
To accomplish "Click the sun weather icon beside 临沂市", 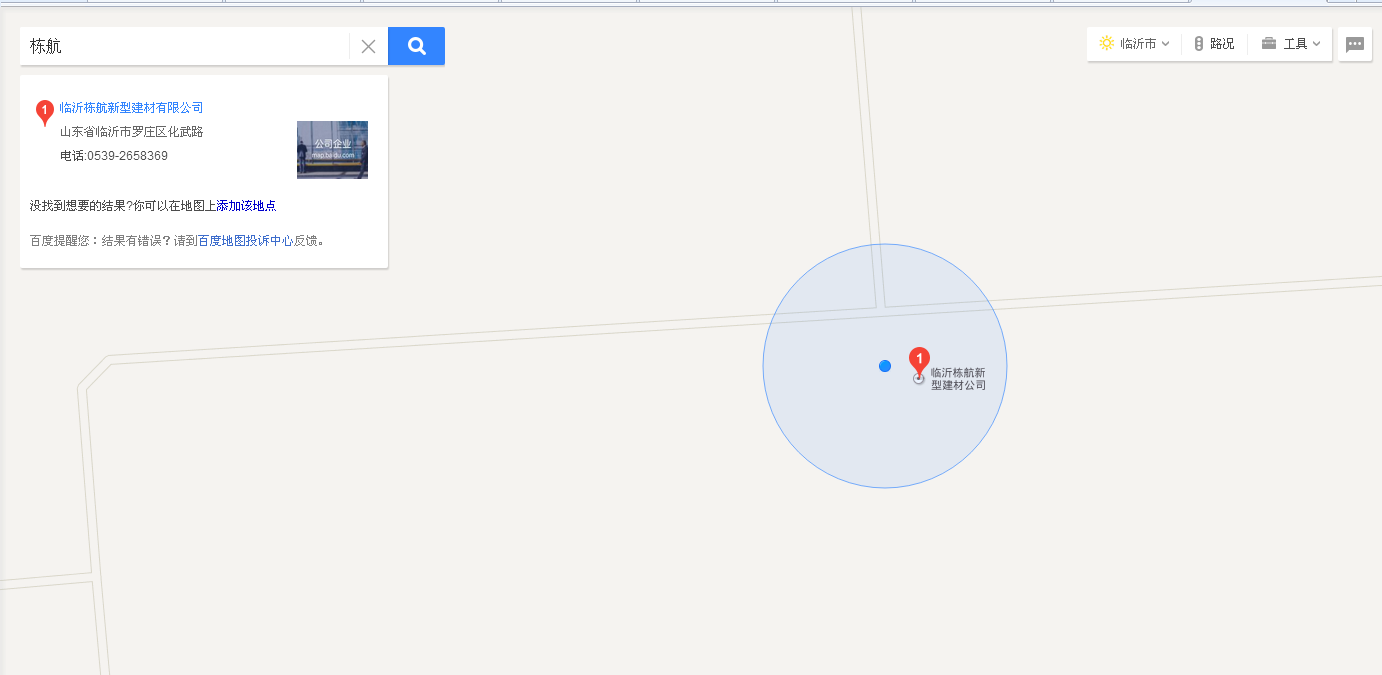I will (x=1106, y=44).
